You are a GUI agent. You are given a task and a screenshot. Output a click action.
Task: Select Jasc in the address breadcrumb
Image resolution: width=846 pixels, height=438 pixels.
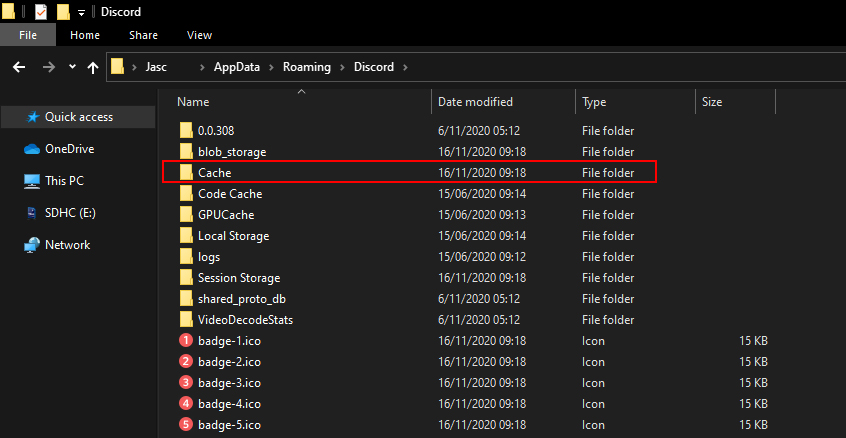coord(157,67)
